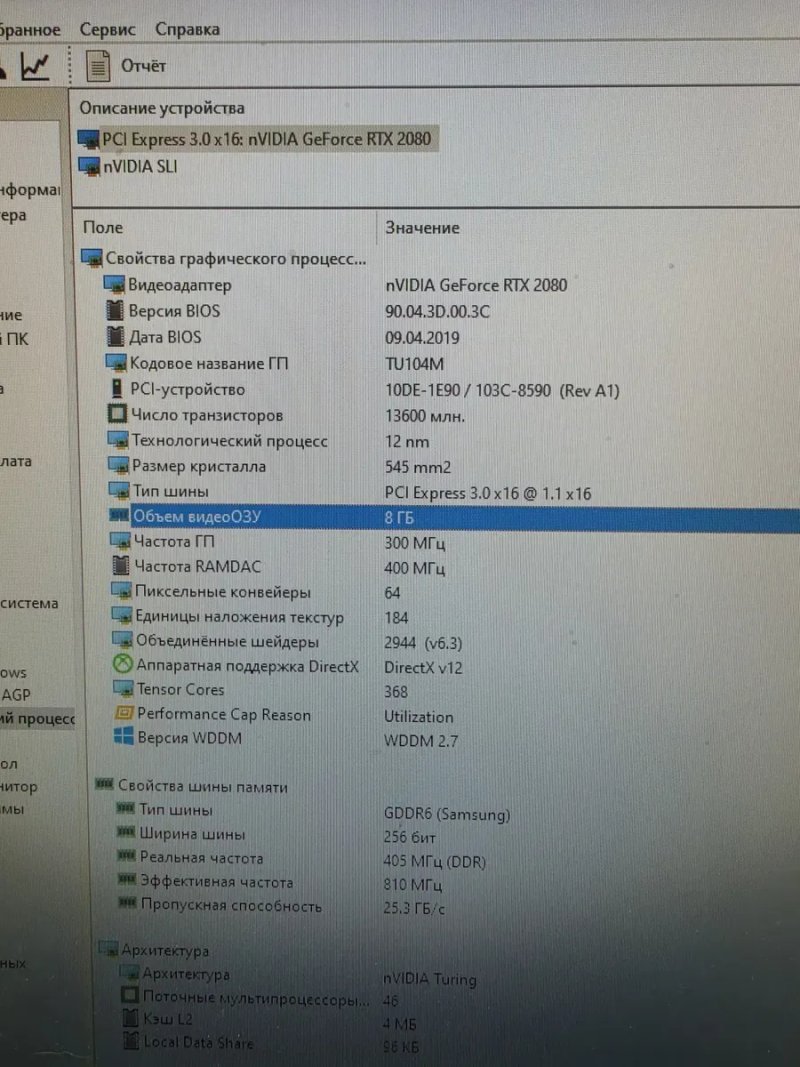Click the Эффективная частота row label
The width and height of the screenshot is (800, 1067).
(x=216, y=882)
